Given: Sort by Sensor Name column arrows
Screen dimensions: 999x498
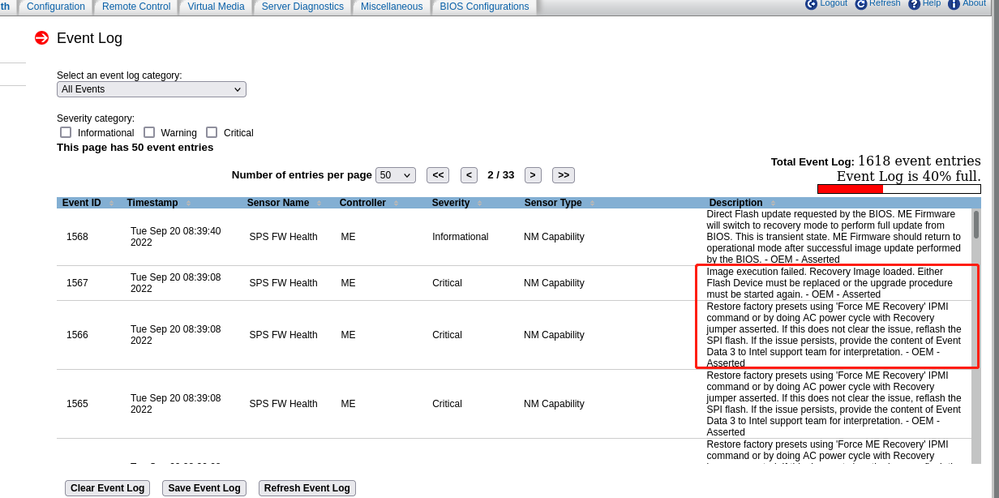Looking at the screenshot, I should [x=319, y=203].
